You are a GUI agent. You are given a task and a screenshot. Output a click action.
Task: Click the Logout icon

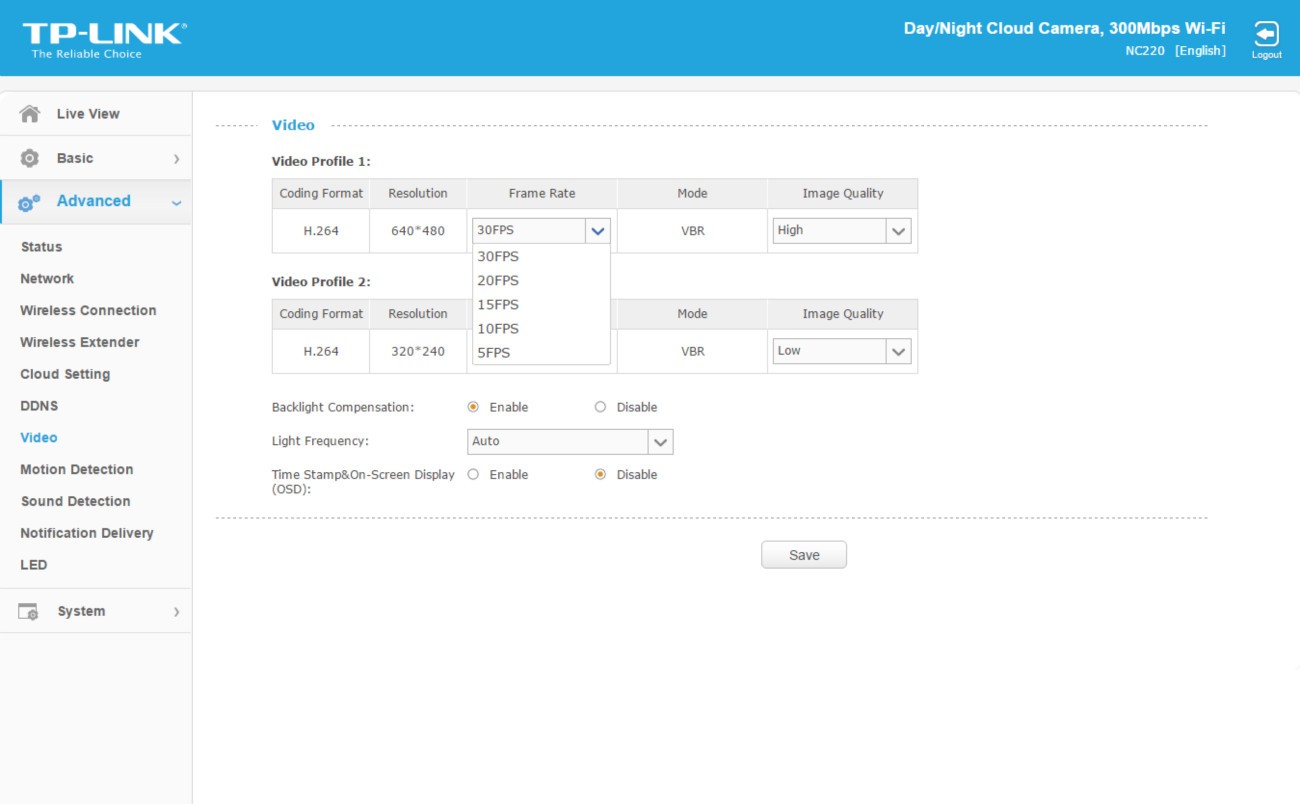click(x=1266, y=35)
